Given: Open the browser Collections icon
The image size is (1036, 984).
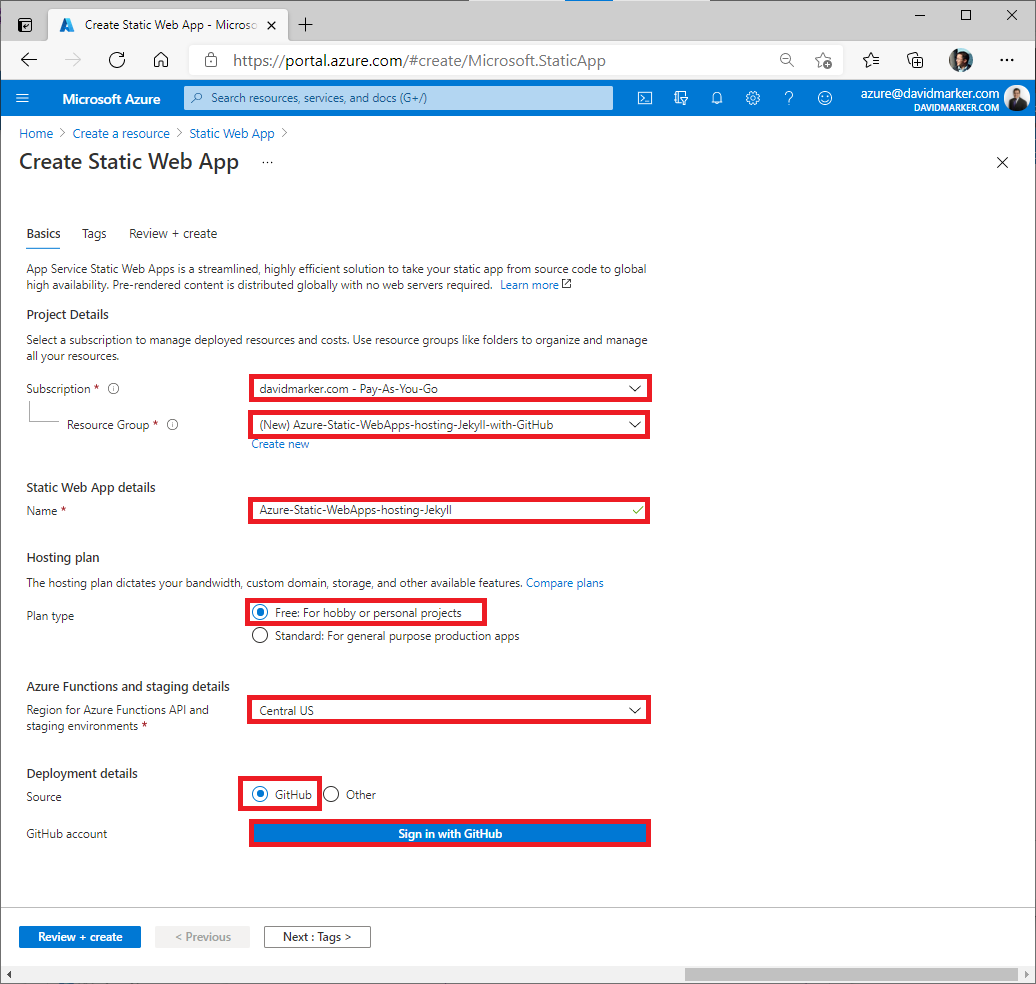Looking at the screenshot, I should click(915, 60).
